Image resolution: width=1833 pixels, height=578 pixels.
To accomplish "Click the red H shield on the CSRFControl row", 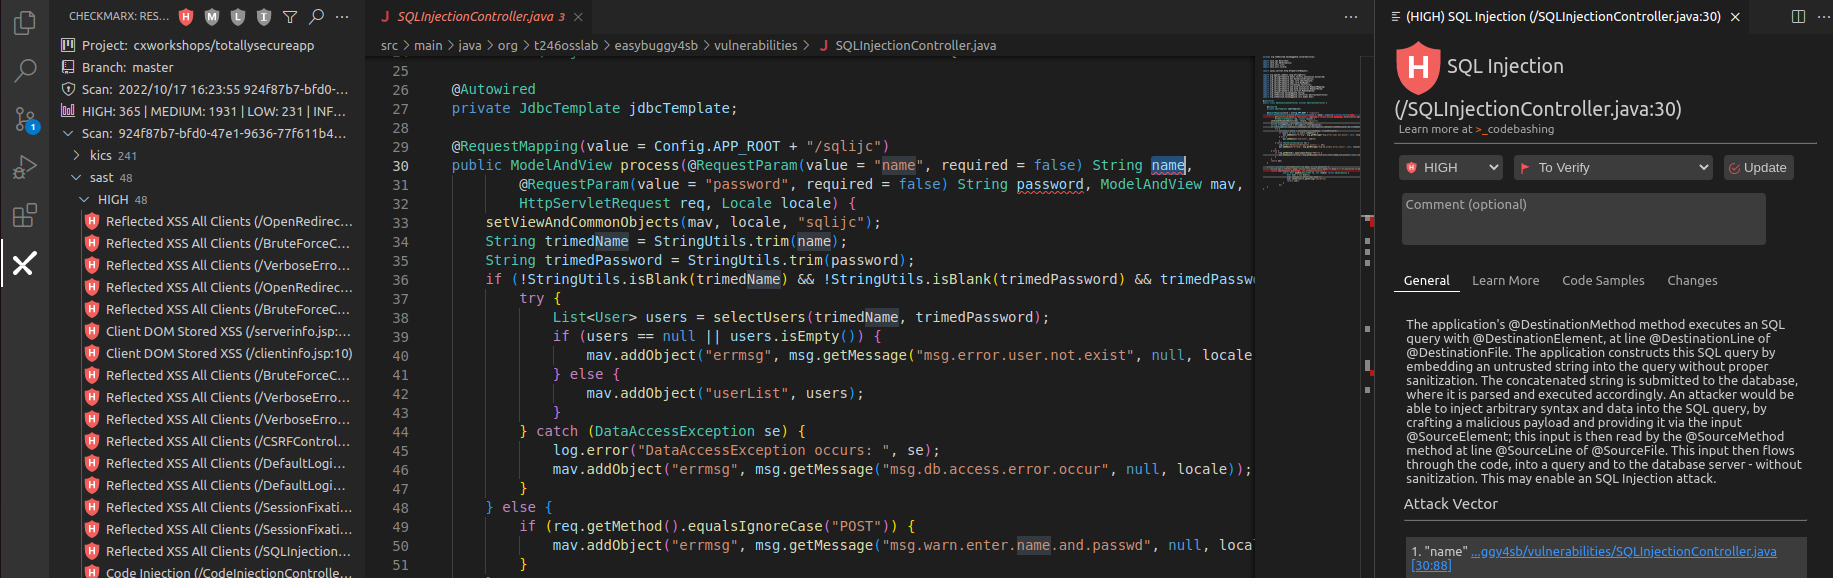I will pos(92,441).
